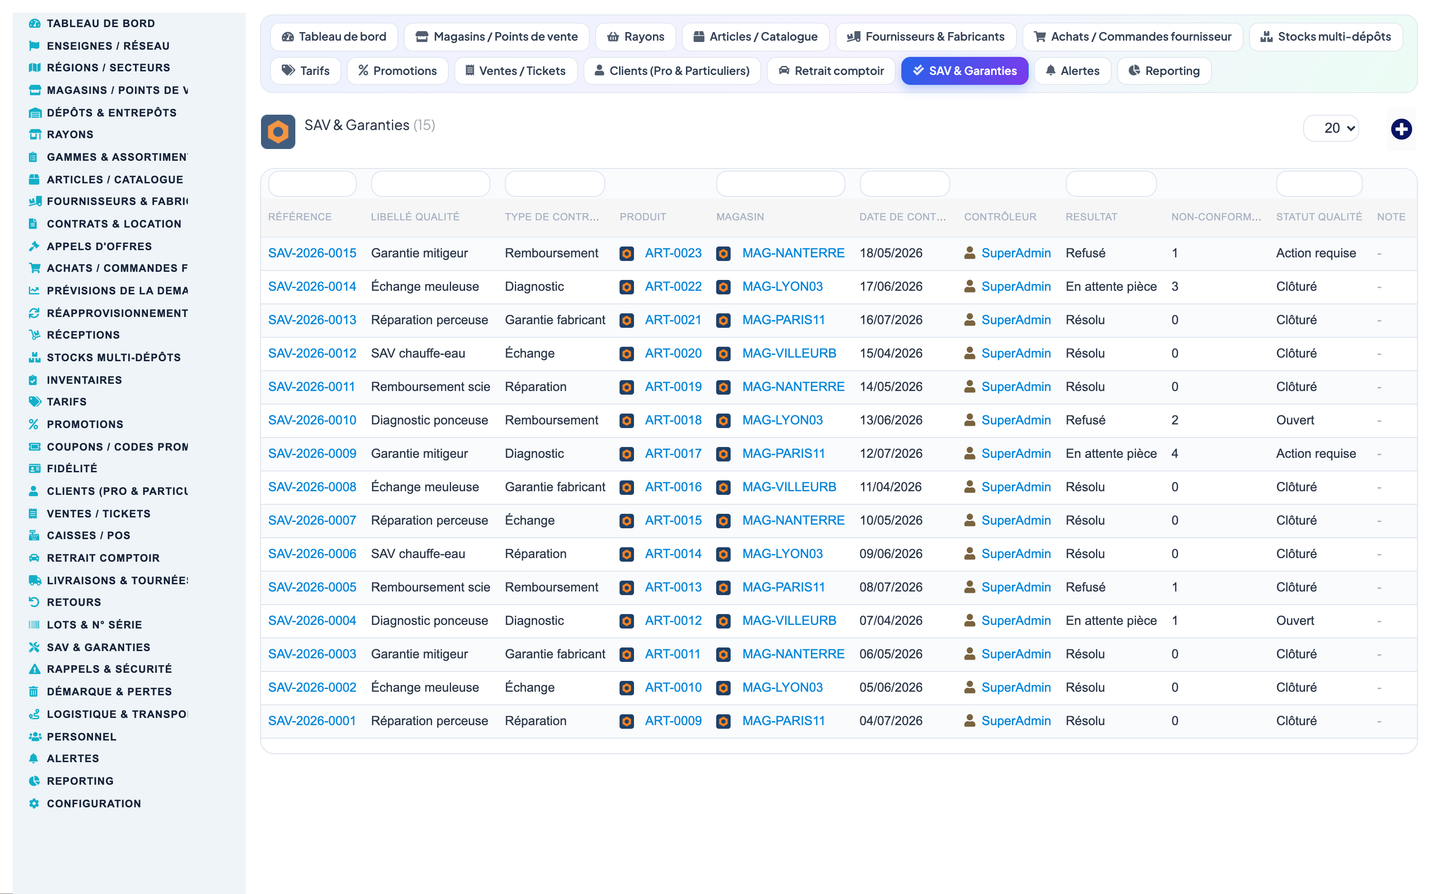Click the Référence column filter field

pos(312,184)
